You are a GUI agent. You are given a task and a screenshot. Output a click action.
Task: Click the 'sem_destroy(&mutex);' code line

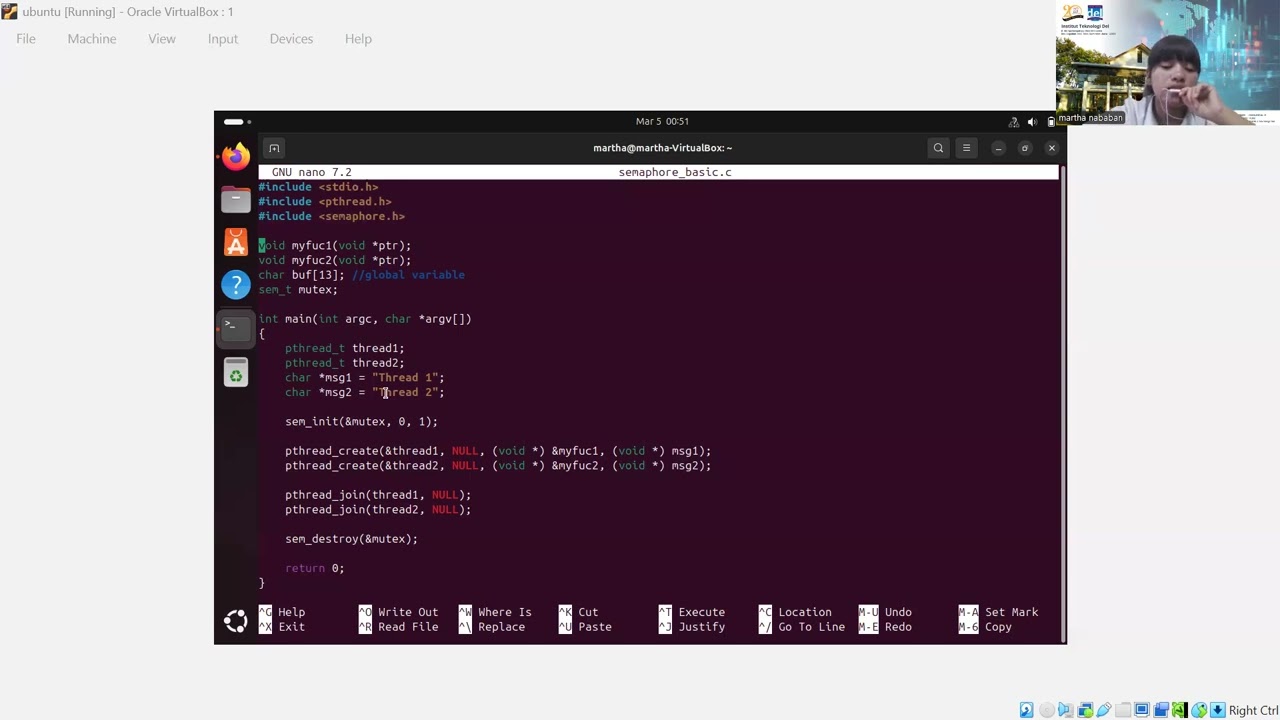[x=351, y=539]
